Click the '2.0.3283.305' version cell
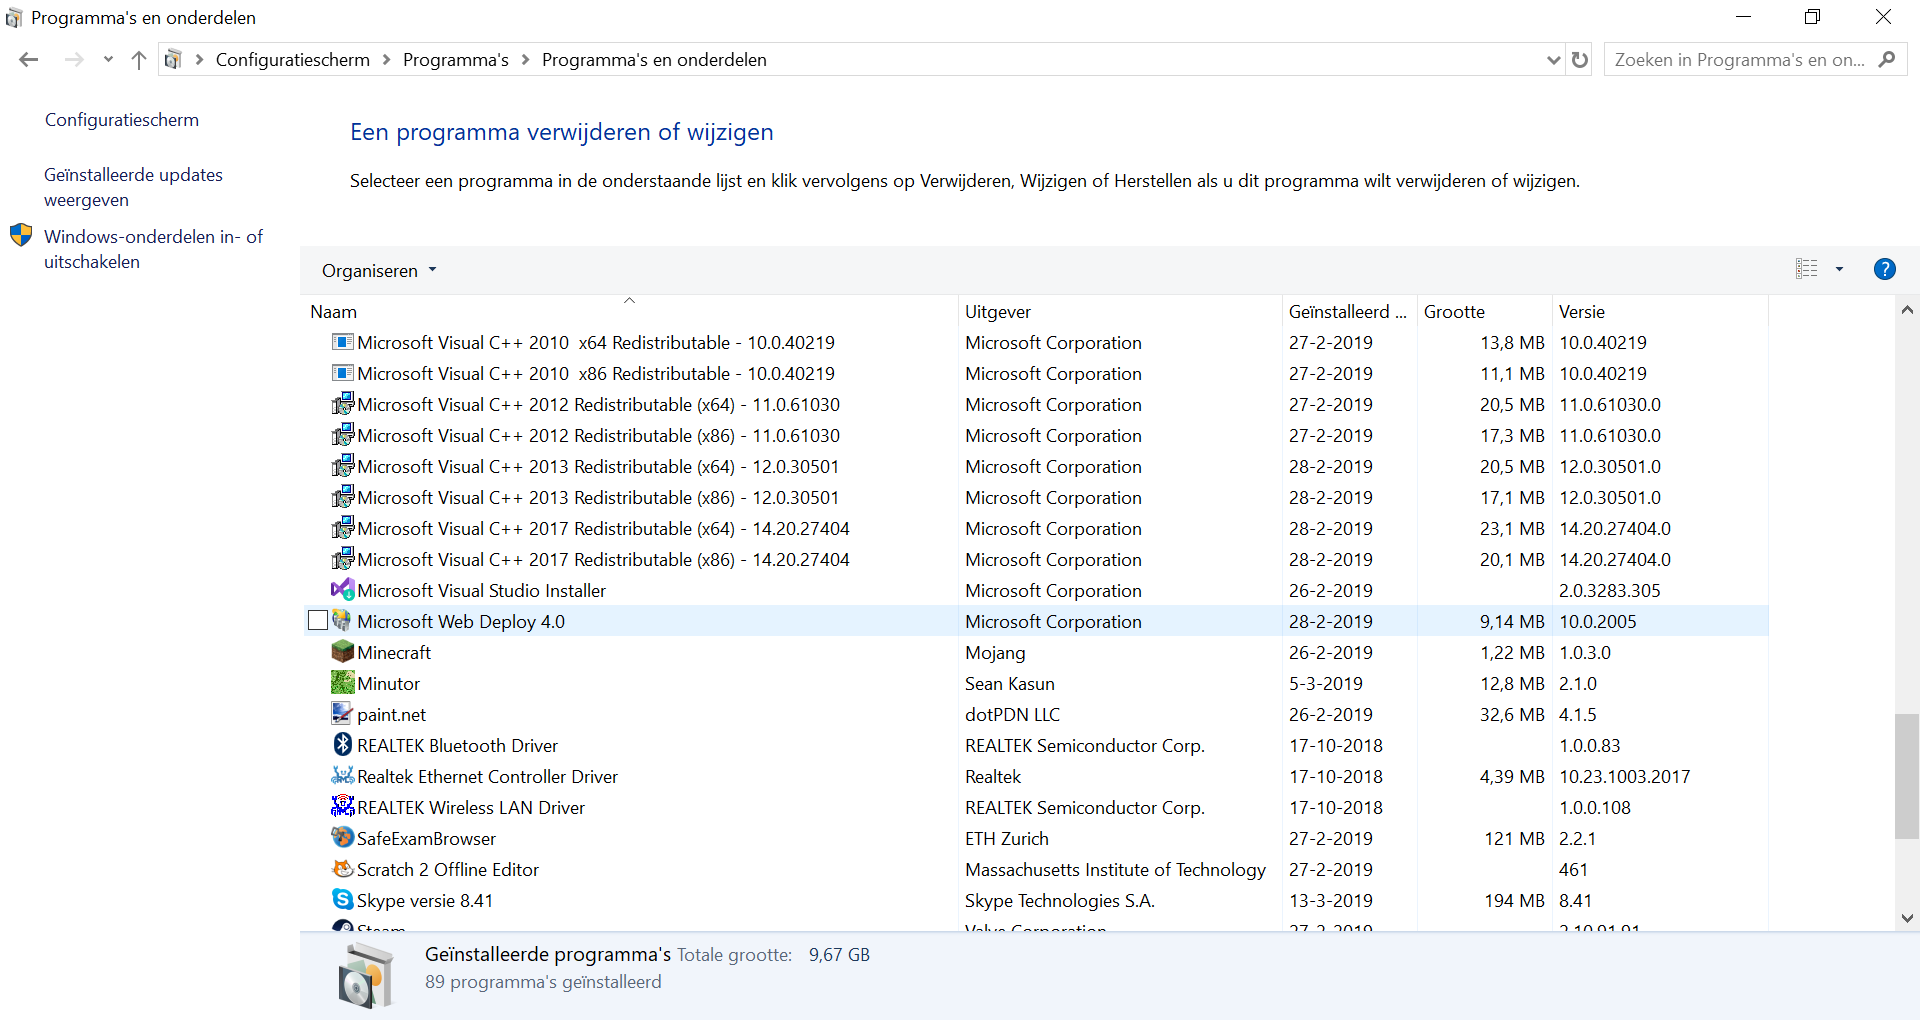1920x1020 pixels. click(1609, 591)
